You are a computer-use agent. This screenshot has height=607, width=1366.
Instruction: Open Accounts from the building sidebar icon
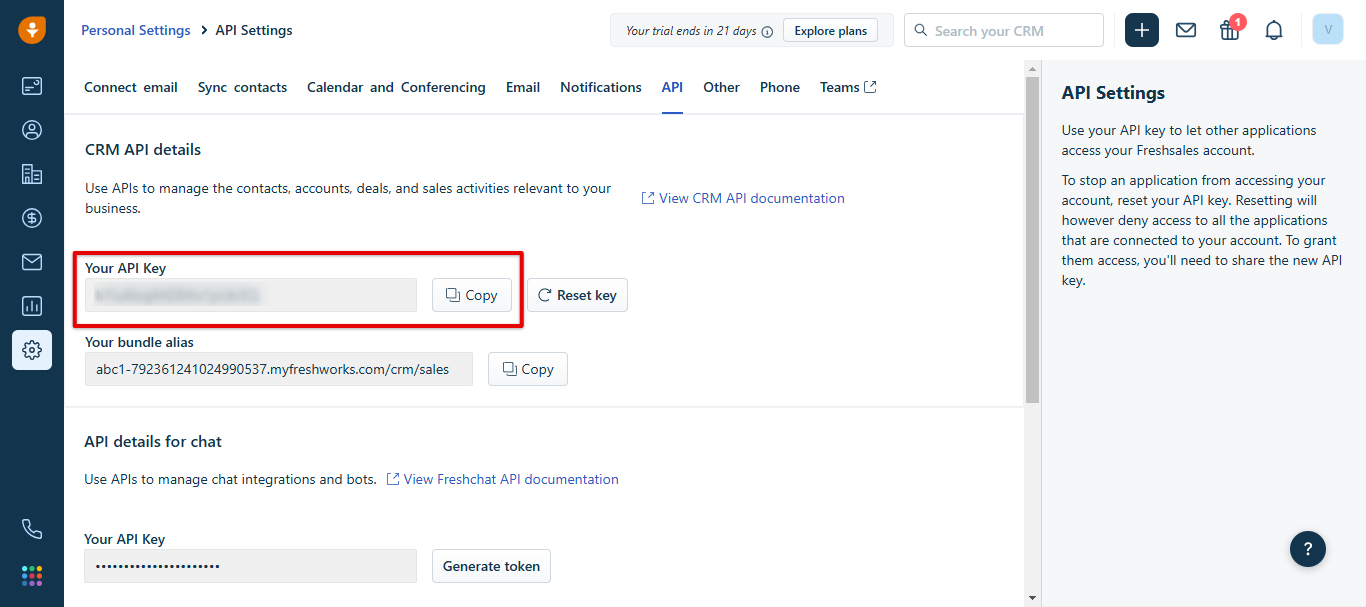pos(32,174)
